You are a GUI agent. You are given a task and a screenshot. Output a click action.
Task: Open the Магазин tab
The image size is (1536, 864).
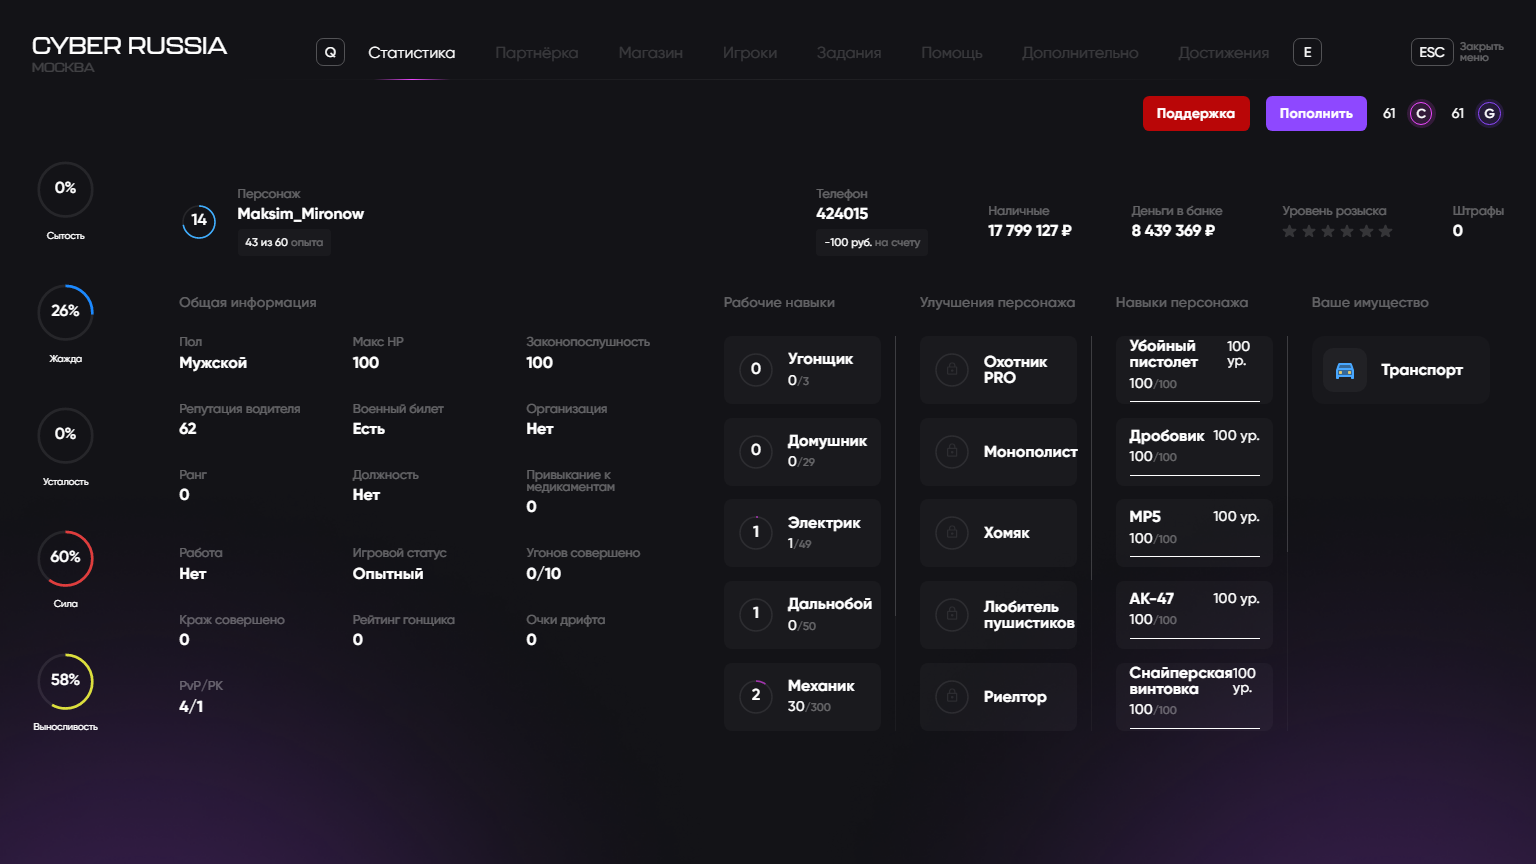[x=650, y=53]
